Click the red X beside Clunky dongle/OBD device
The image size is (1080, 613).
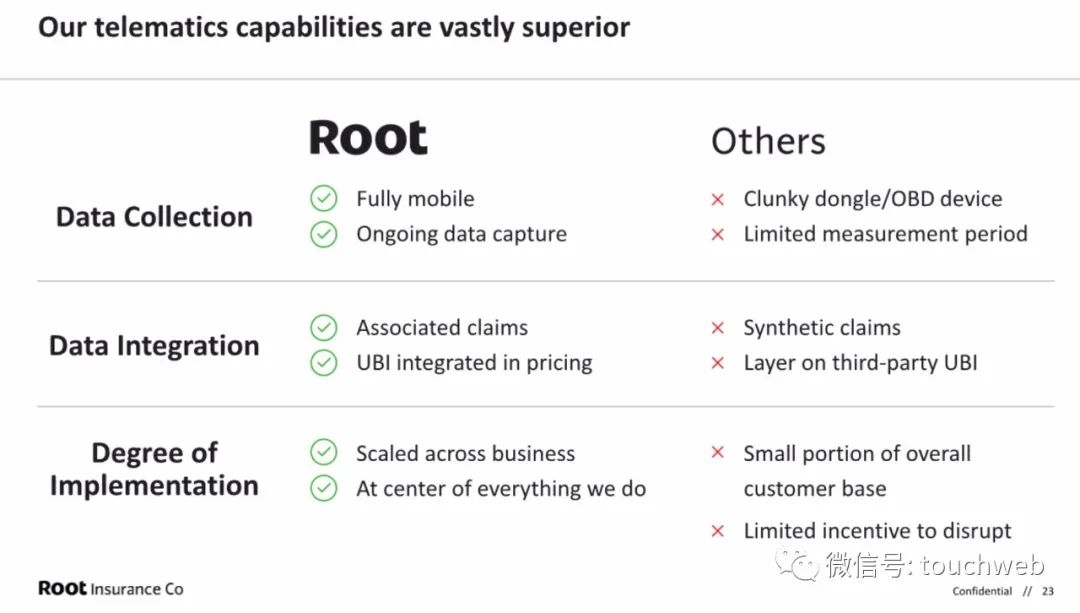click(717, 199)
